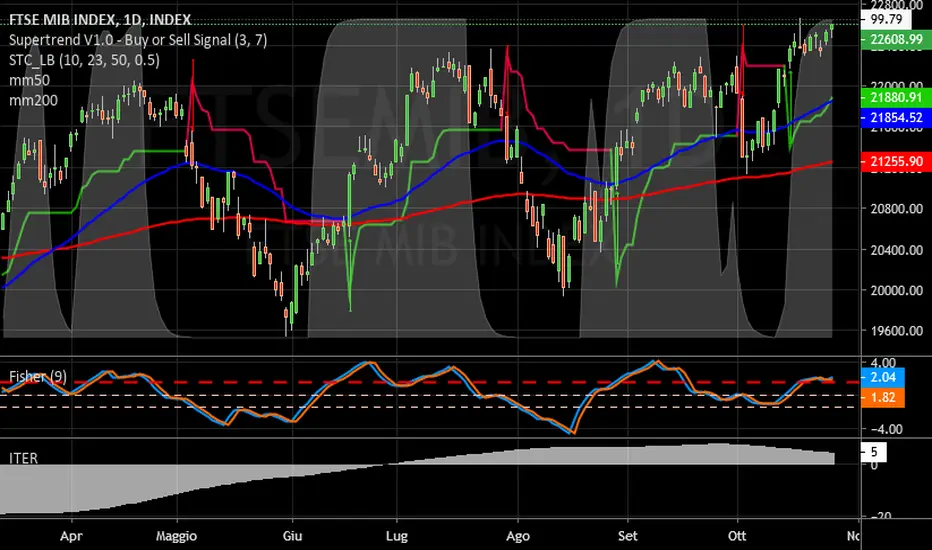
Task: Click the Ago time axis label
Action: pyautogui.click(x=518, y=536)
